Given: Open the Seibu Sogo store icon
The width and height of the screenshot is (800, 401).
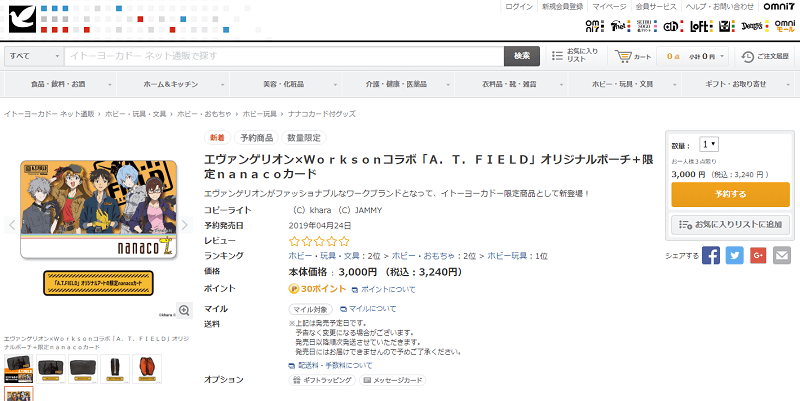Looking at the screenshot, I should [x=647, y=26].
